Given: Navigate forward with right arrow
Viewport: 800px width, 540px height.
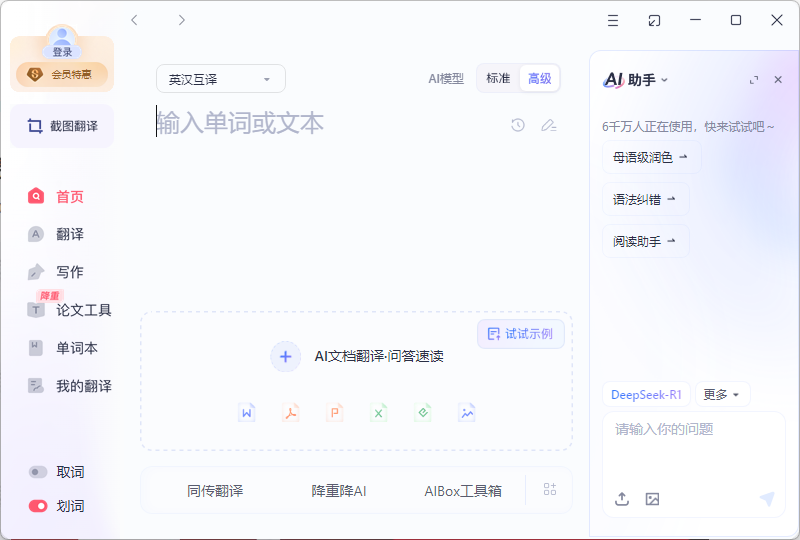Looking at the screenshot, I should point(182,20).
